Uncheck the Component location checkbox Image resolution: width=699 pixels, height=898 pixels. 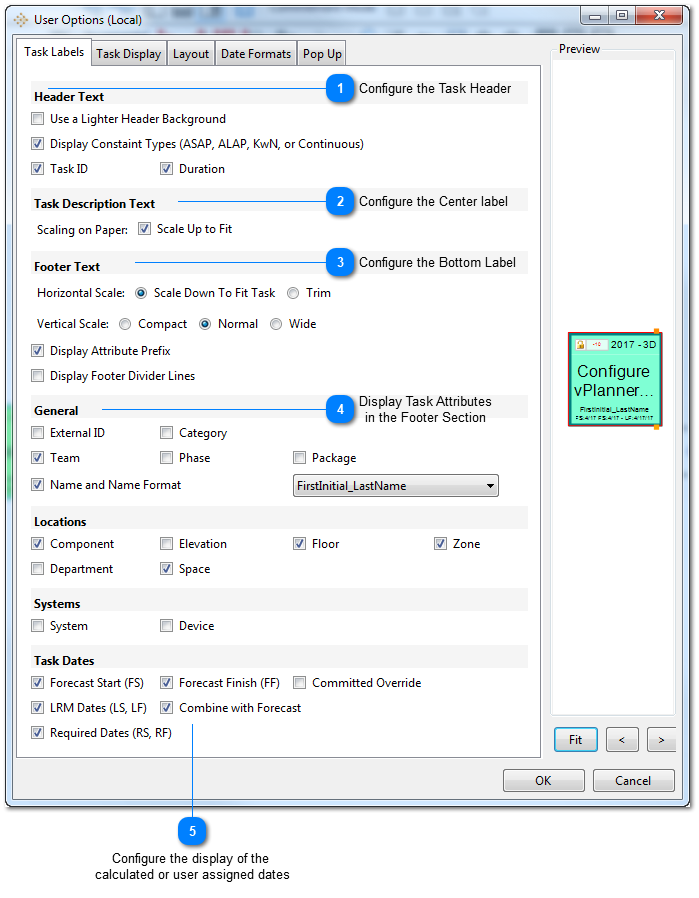coord(38,543)
